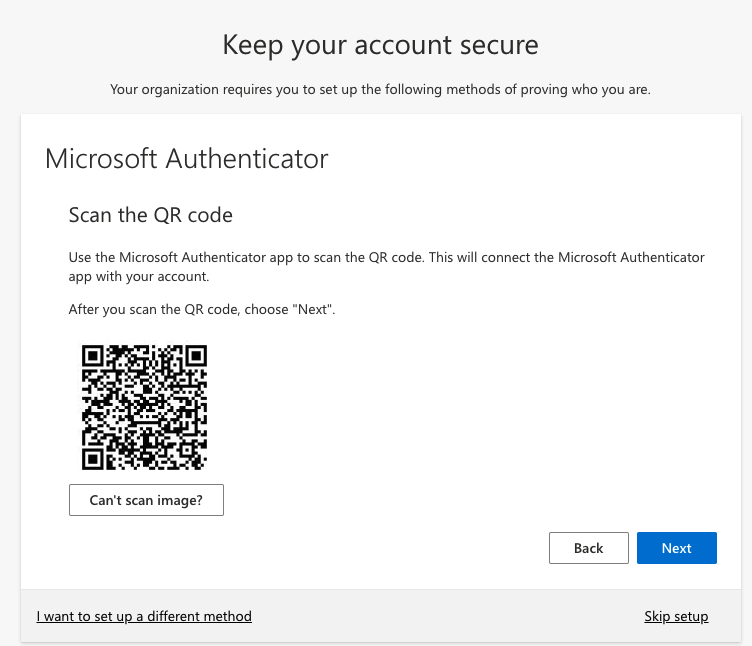
Task: Click the "app with your account." text line
Action: [138, 275]
